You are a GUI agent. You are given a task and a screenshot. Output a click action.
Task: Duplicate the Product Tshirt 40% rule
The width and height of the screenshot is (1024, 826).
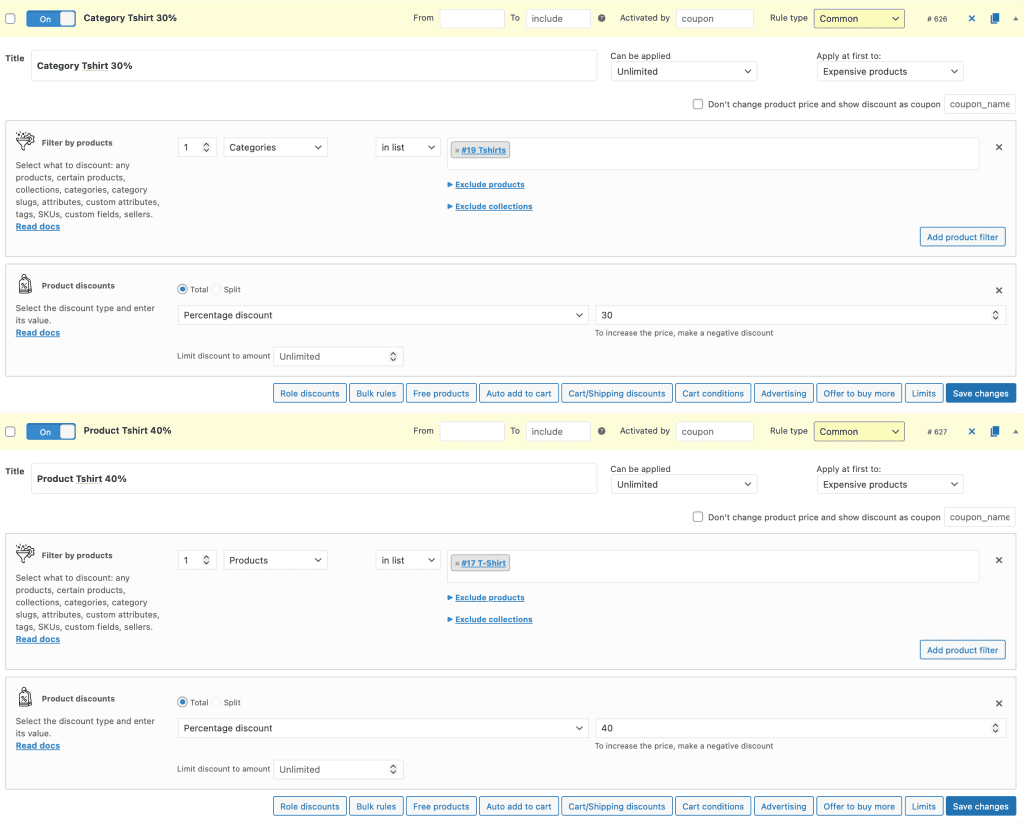point(994,432)
